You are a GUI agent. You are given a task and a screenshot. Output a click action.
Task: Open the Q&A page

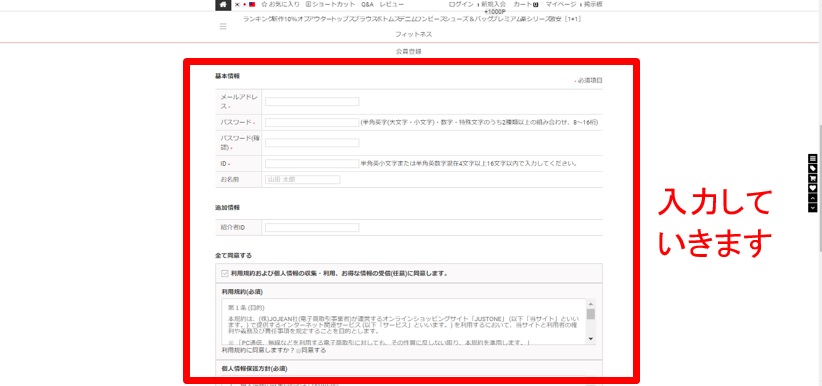(367, 4)
